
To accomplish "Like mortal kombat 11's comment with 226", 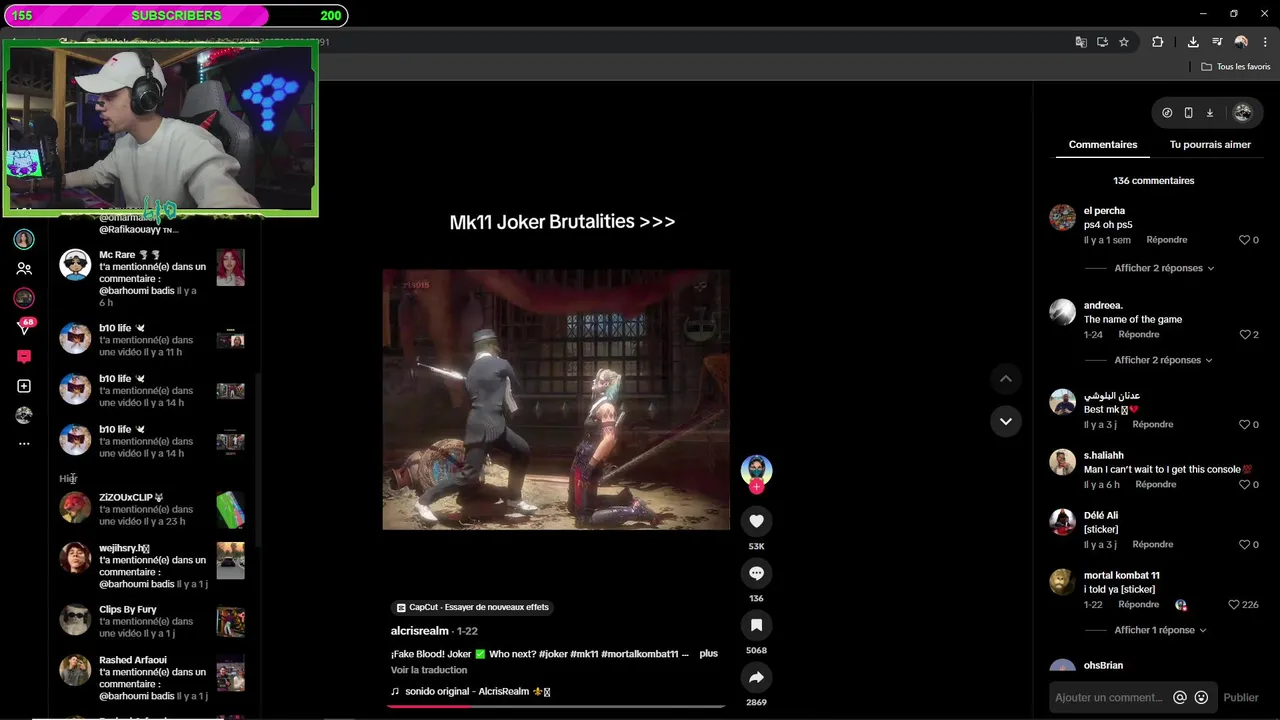I will 1233,604.
